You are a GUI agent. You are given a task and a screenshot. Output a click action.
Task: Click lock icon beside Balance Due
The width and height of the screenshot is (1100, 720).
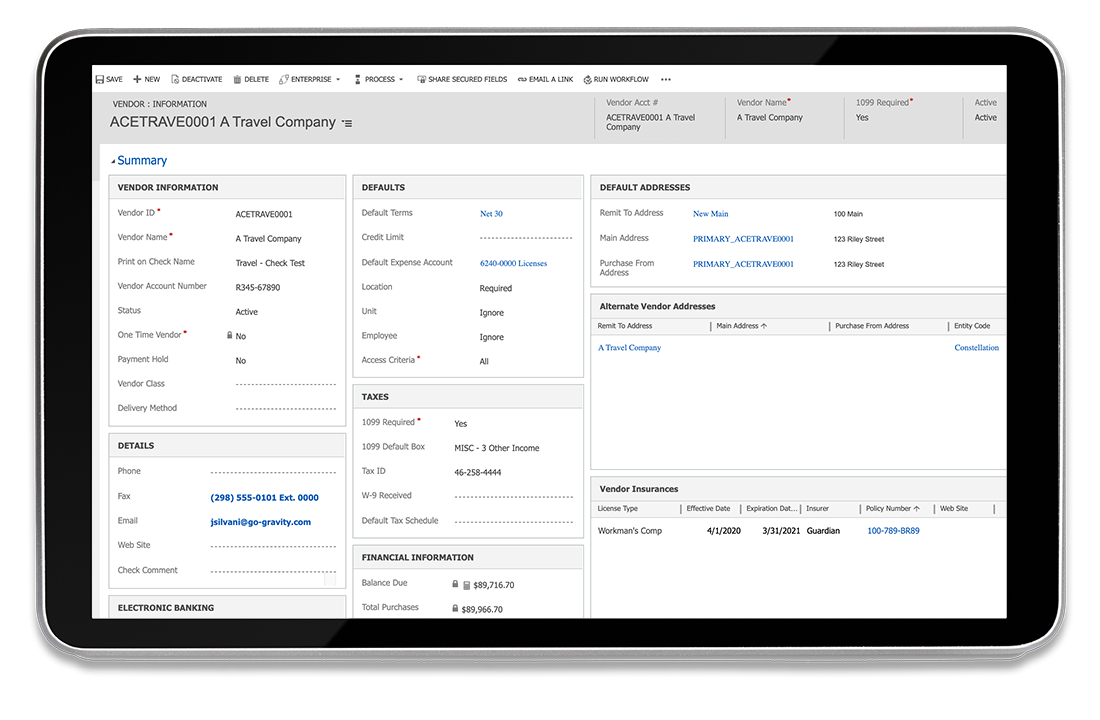(455, 584)
